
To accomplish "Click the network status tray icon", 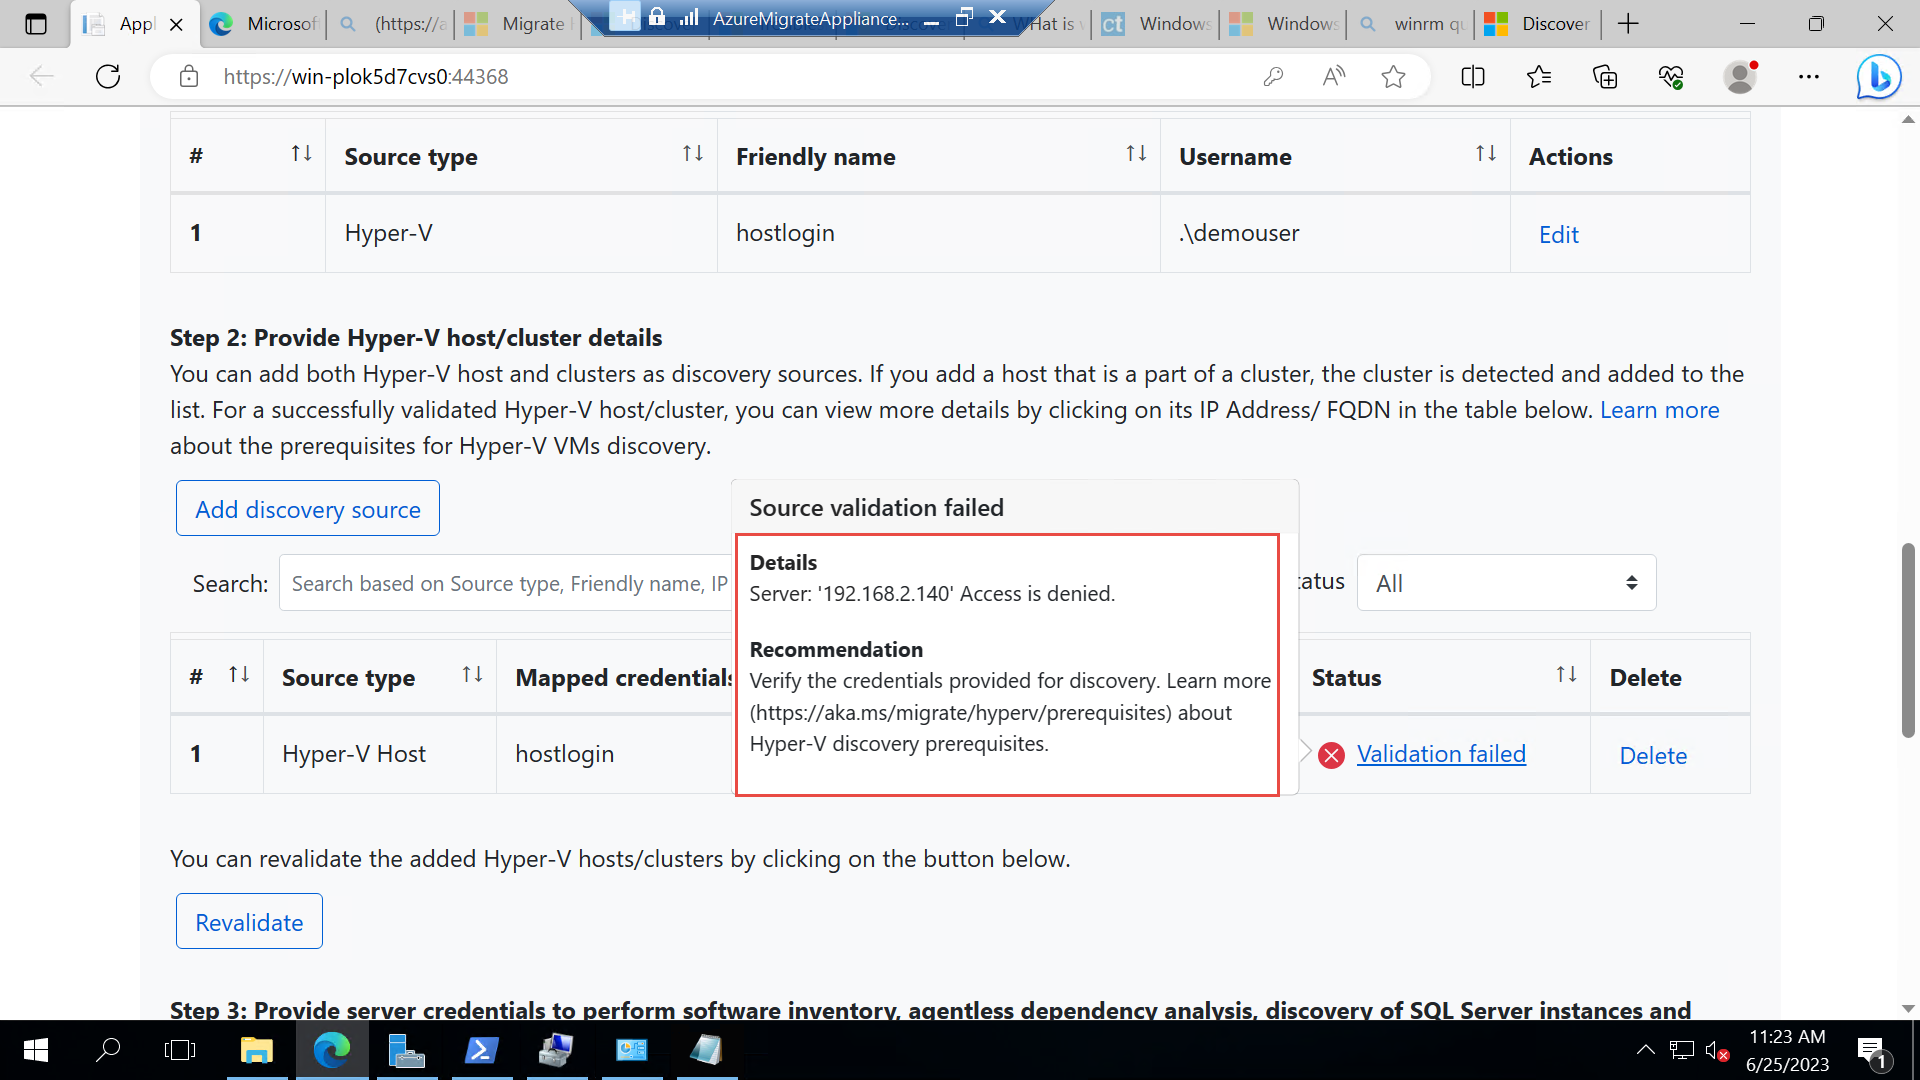I will tap(1682, 1050).
